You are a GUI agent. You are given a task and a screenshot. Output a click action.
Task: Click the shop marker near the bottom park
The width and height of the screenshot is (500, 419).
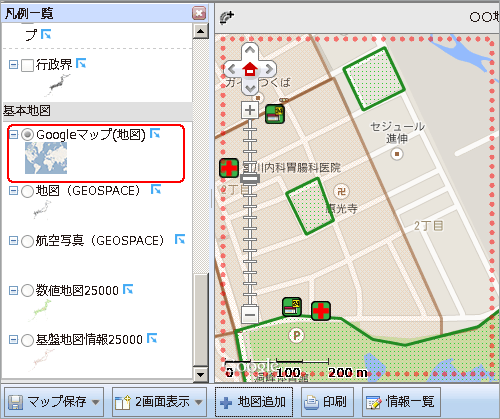(292, 307)
